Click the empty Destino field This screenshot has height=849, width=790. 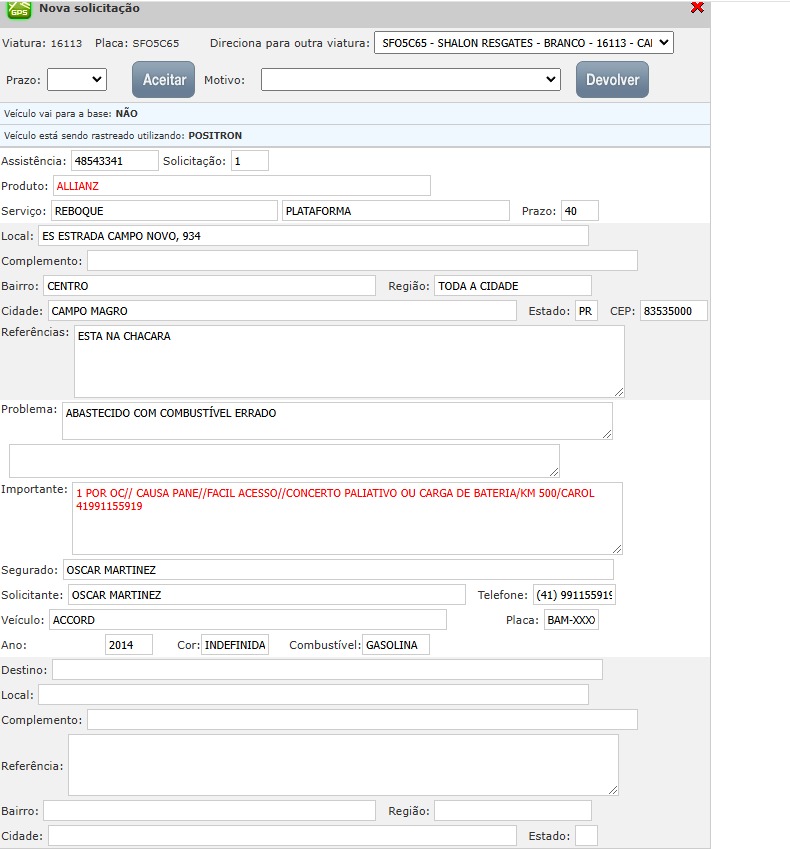click(x=327, y=669)
